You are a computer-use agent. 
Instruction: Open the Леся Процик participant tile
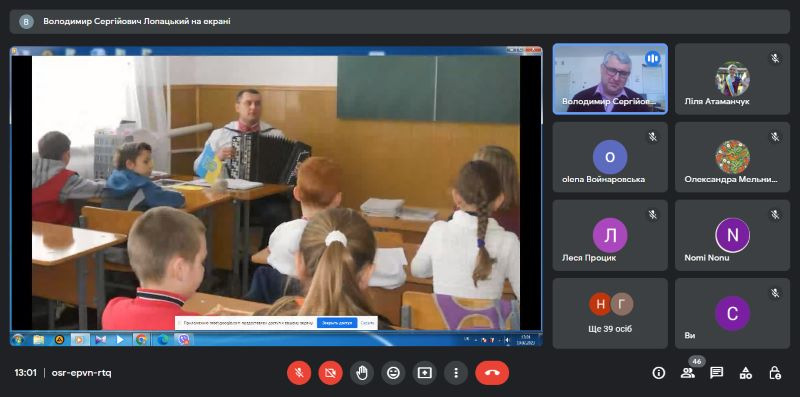pyautogui.click(x=610, y=235)
